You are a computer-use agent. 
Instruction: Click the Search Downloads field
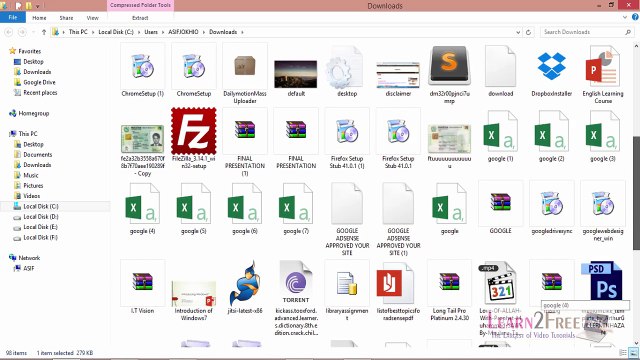click(x=587, y=32)
